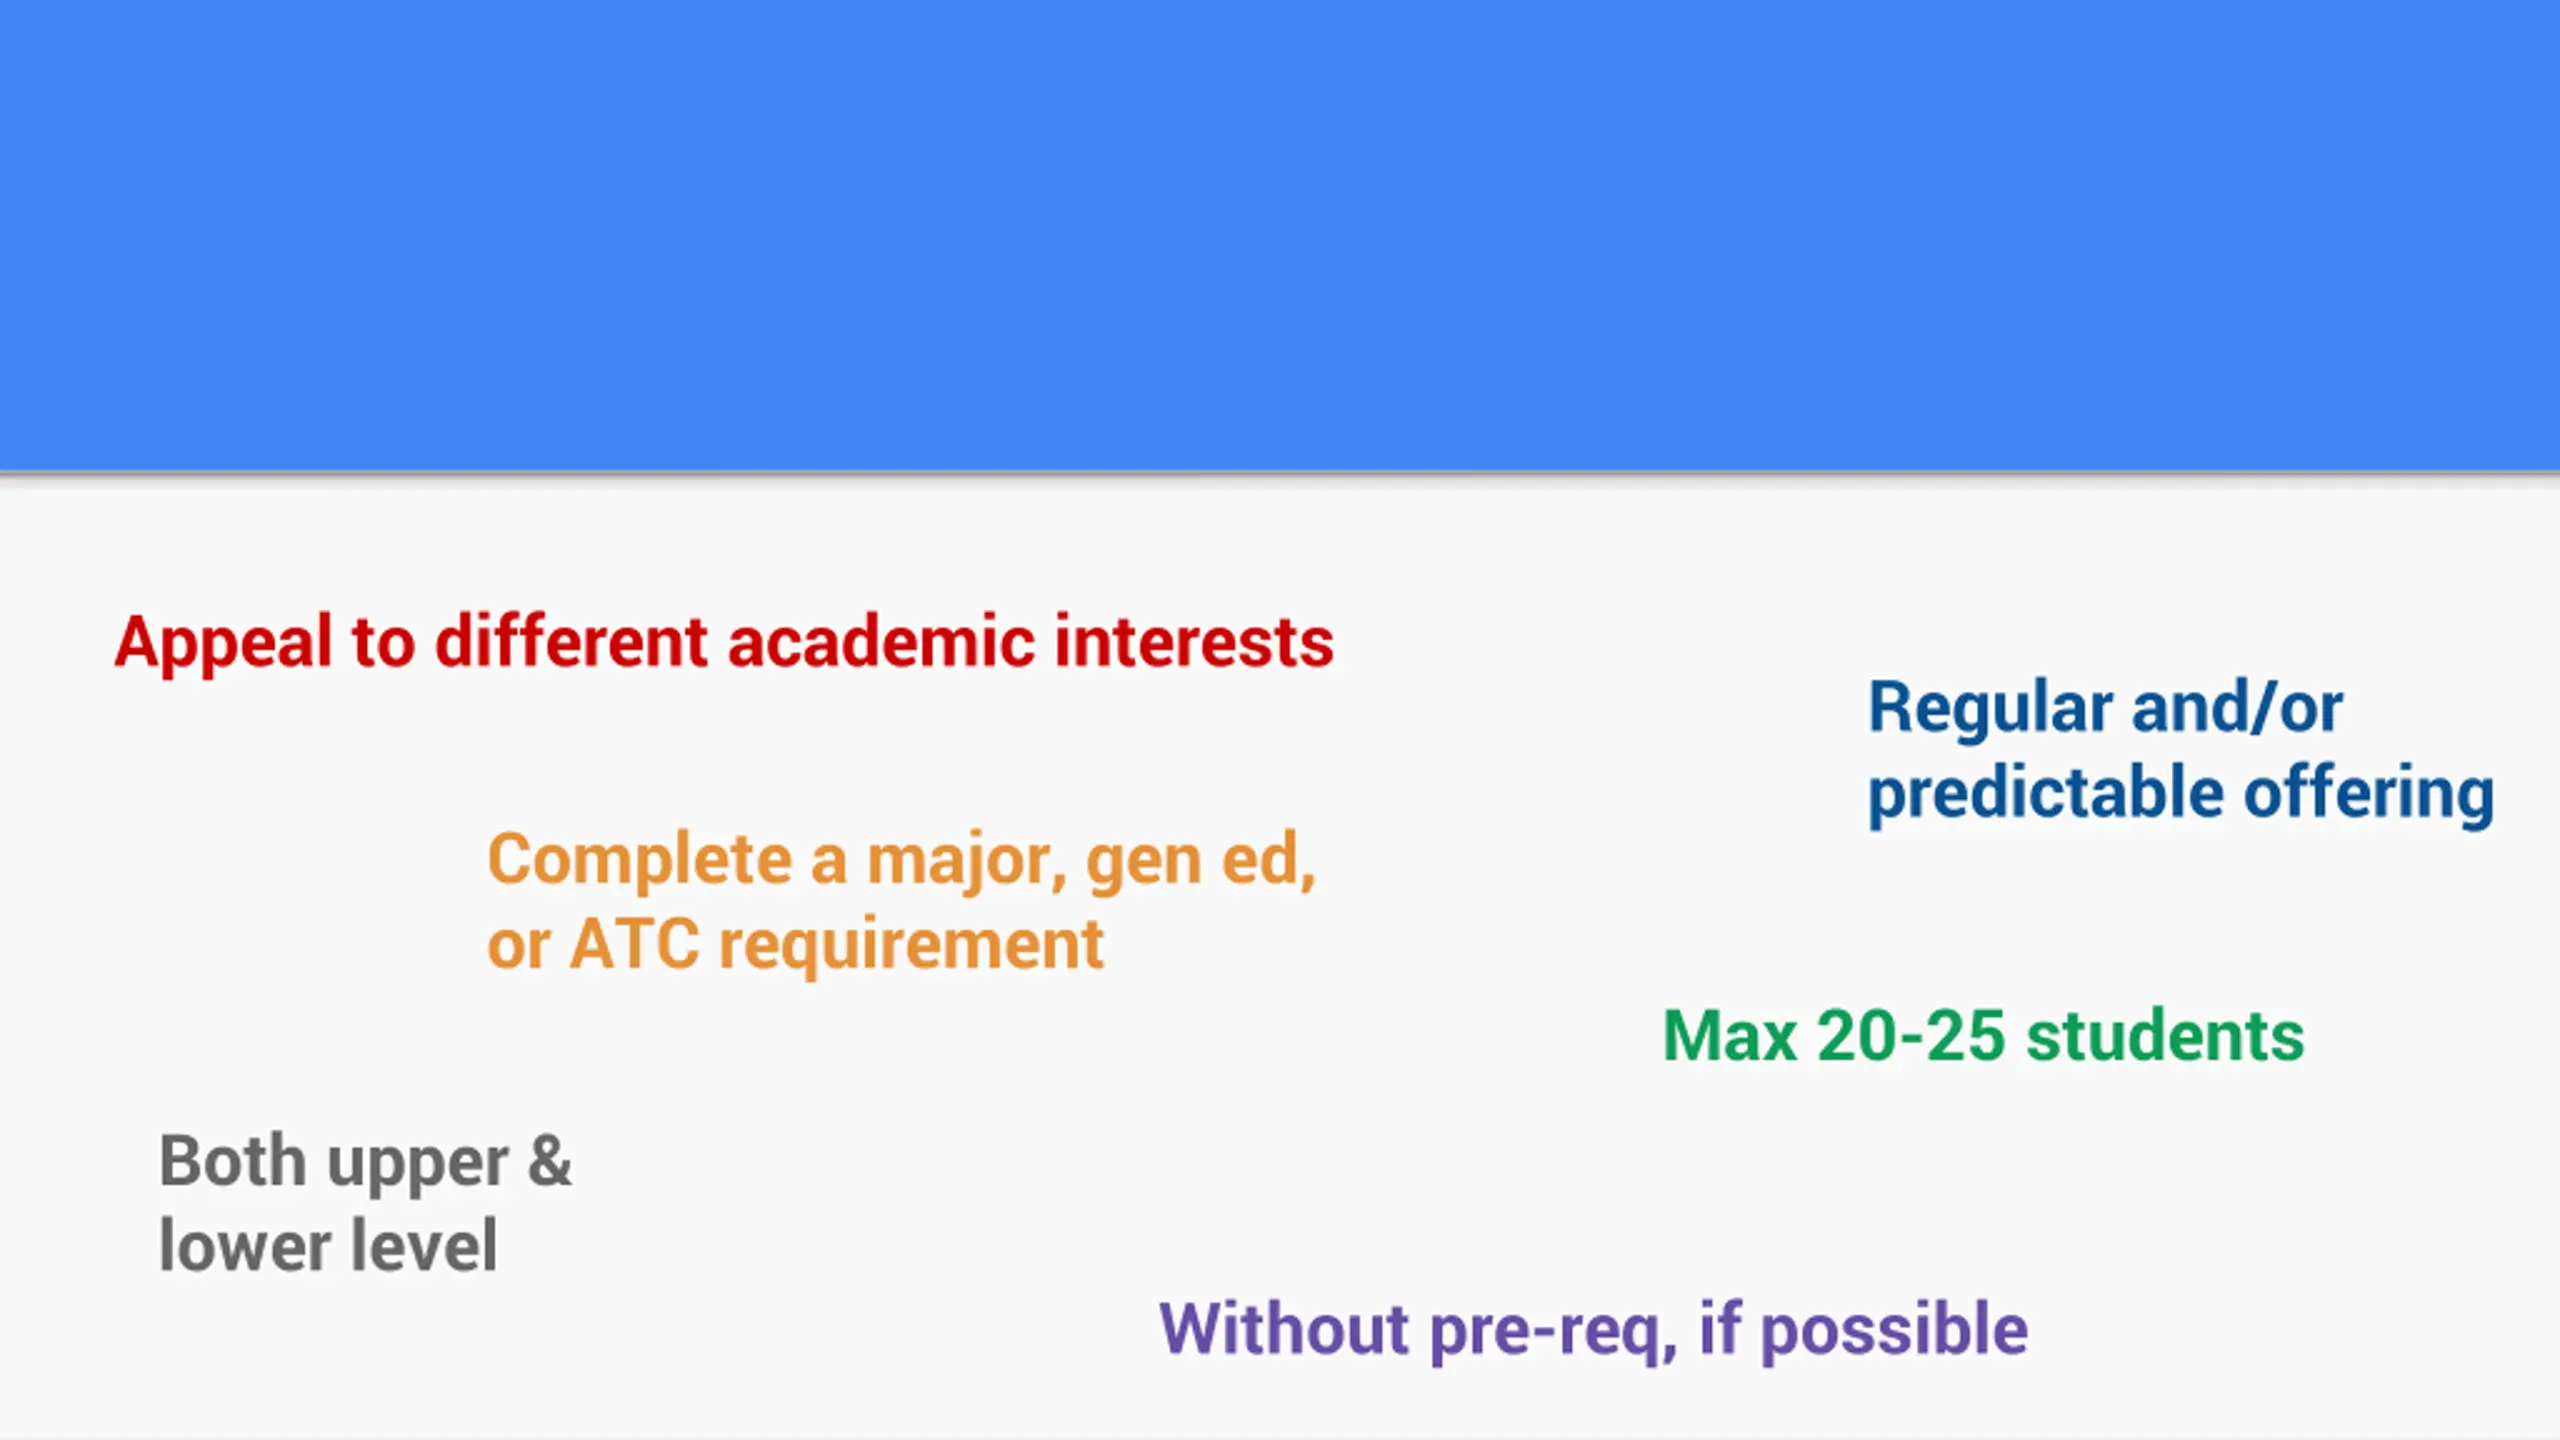Click the word 'offering' in dark blue
The height and width of the screenshot is (1440, 2560).
(x=2369, y=795)
